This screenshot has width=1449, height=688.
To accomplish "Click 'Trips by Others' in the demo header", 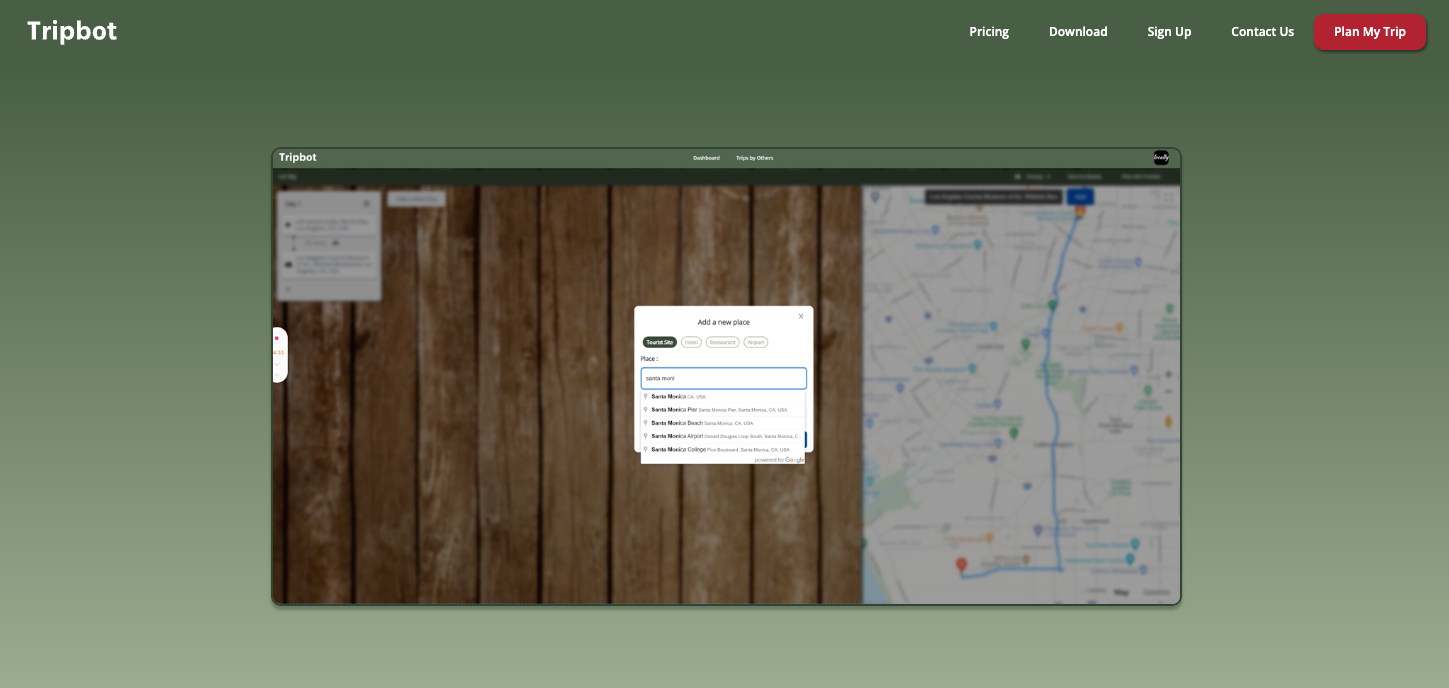I will [x=755, y=158].
